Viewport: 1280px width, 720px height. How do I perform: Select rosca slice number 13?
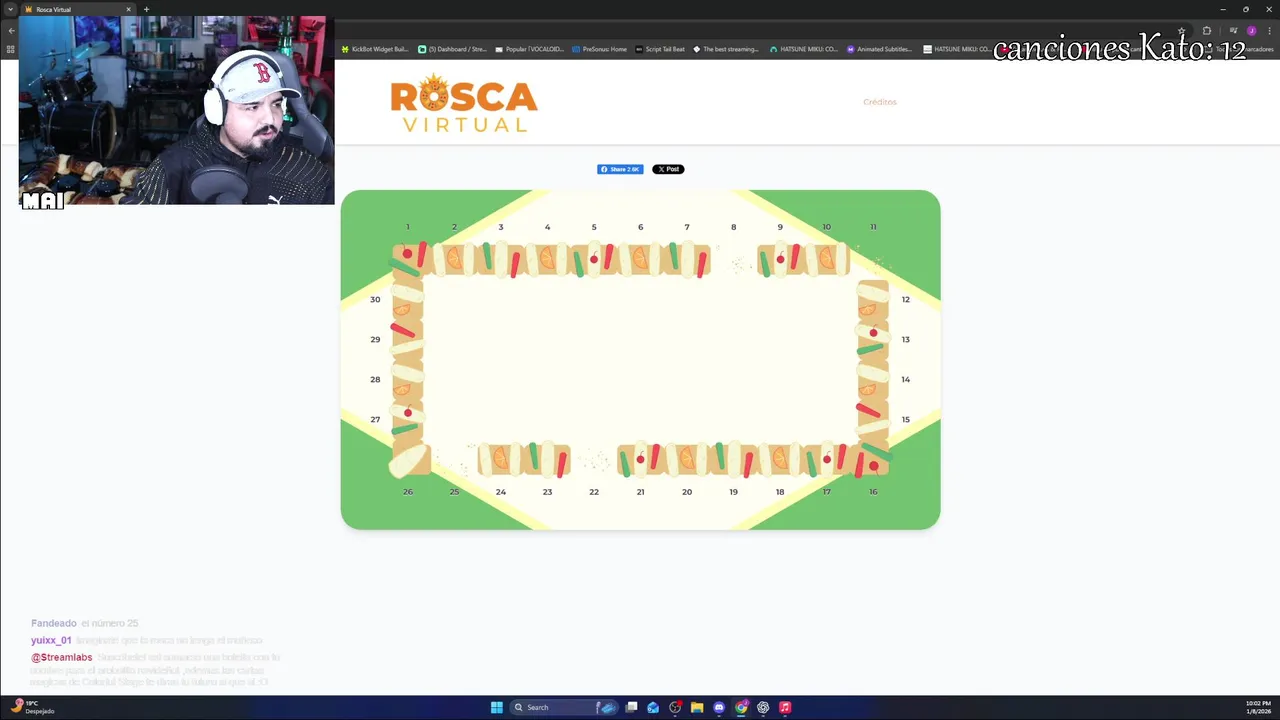point(873,339)
